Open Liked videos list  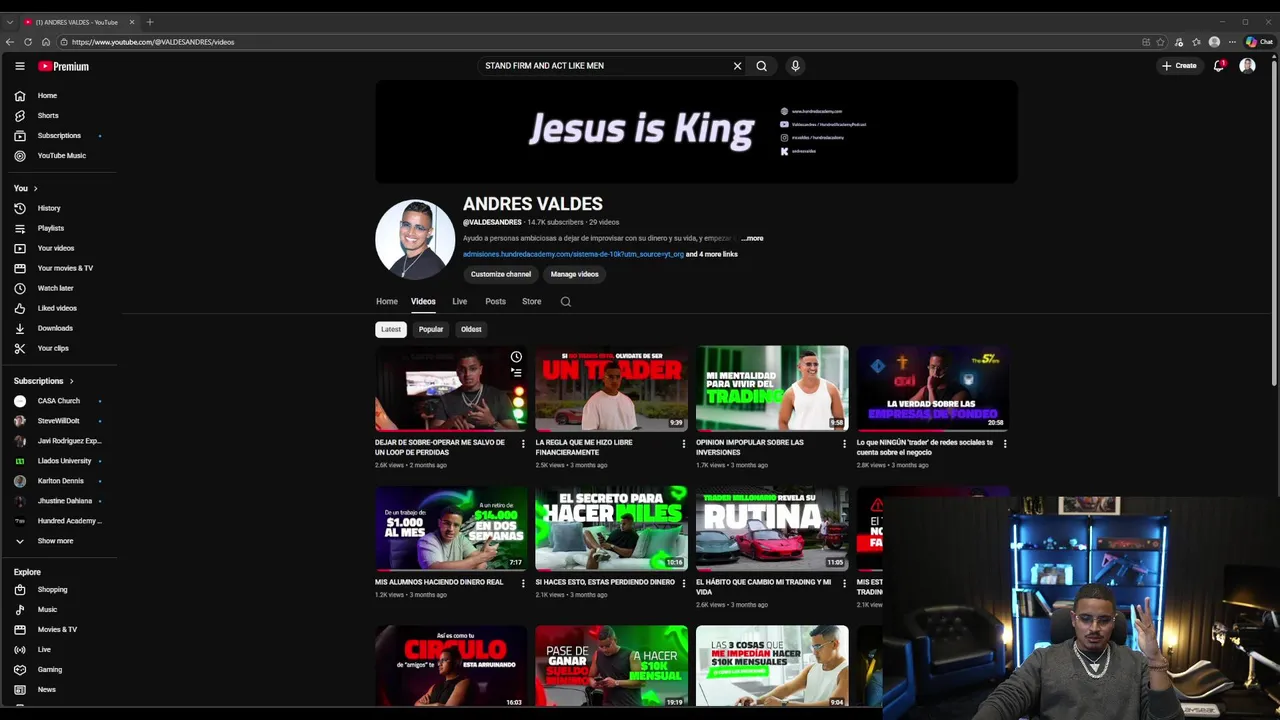pyautogui.click(x=59, y=308)
